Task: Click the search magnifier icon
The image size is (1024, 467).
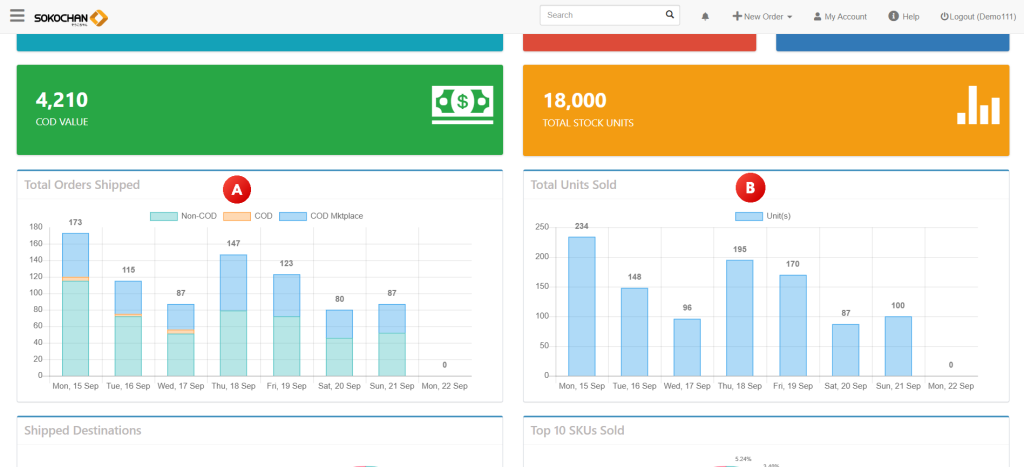Action: click(x=669, y=15)
